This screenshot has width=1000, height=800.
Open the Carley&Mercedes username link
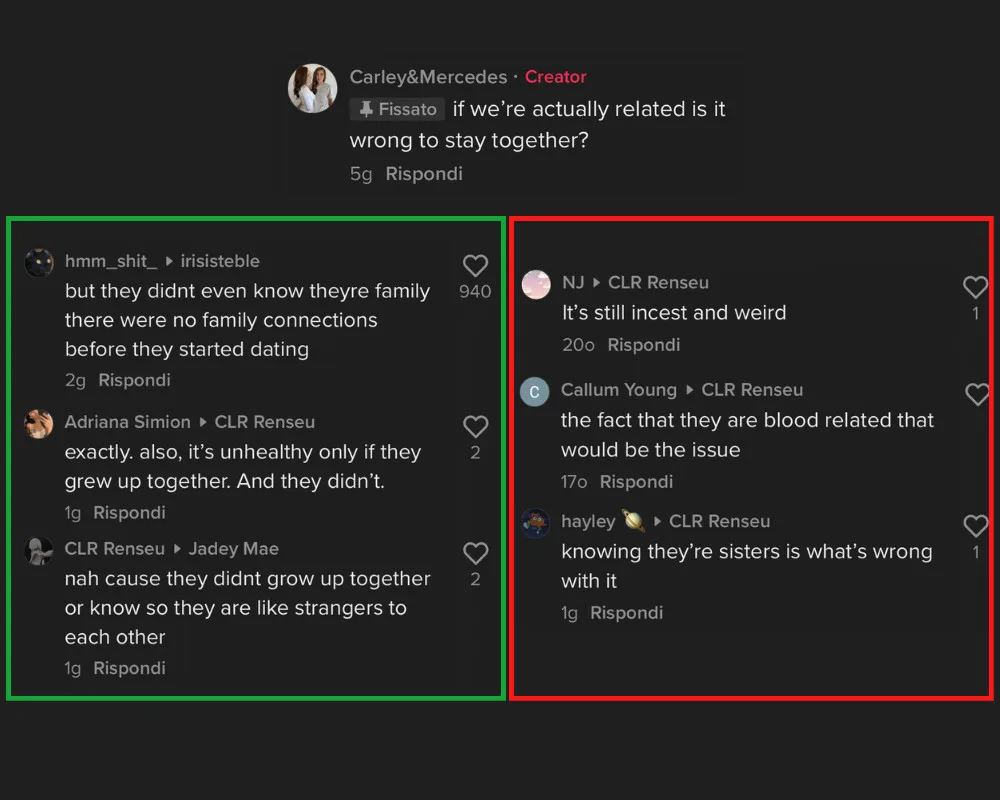tap(428, 77)
